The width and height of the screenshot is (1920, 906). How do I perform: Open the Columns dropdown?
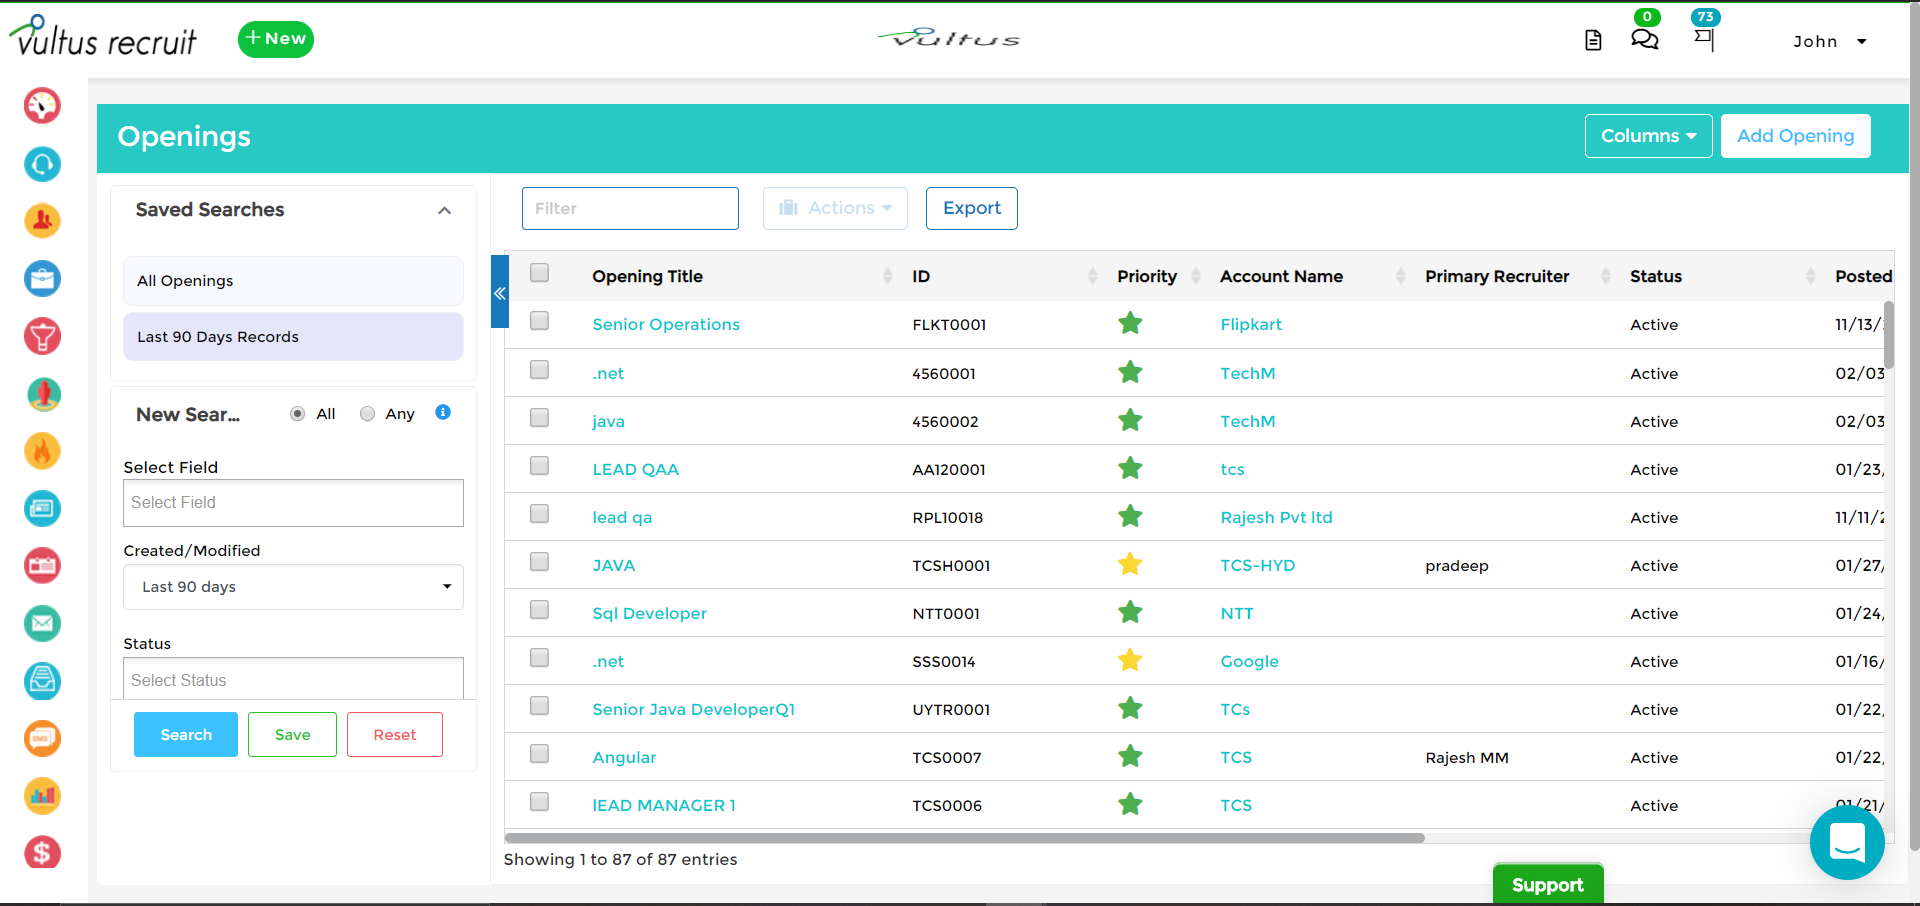point(1647,136)
